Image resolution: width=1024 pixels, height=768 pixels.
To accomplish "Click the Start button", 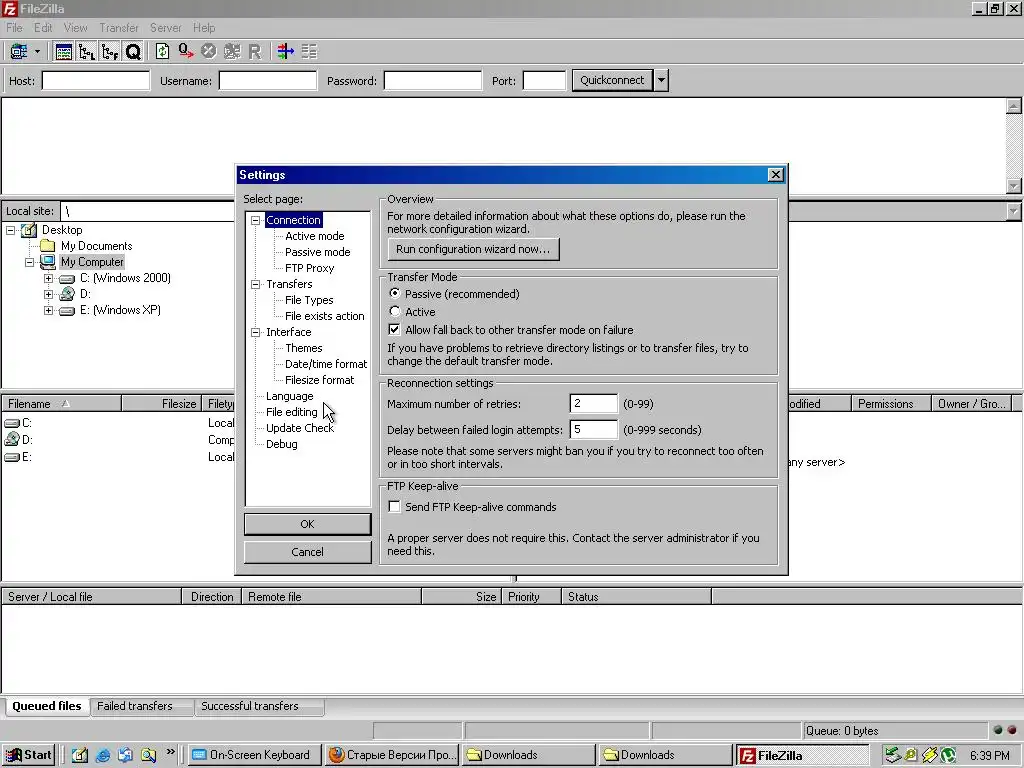I will pyautogui.click(x=29, y=755).
